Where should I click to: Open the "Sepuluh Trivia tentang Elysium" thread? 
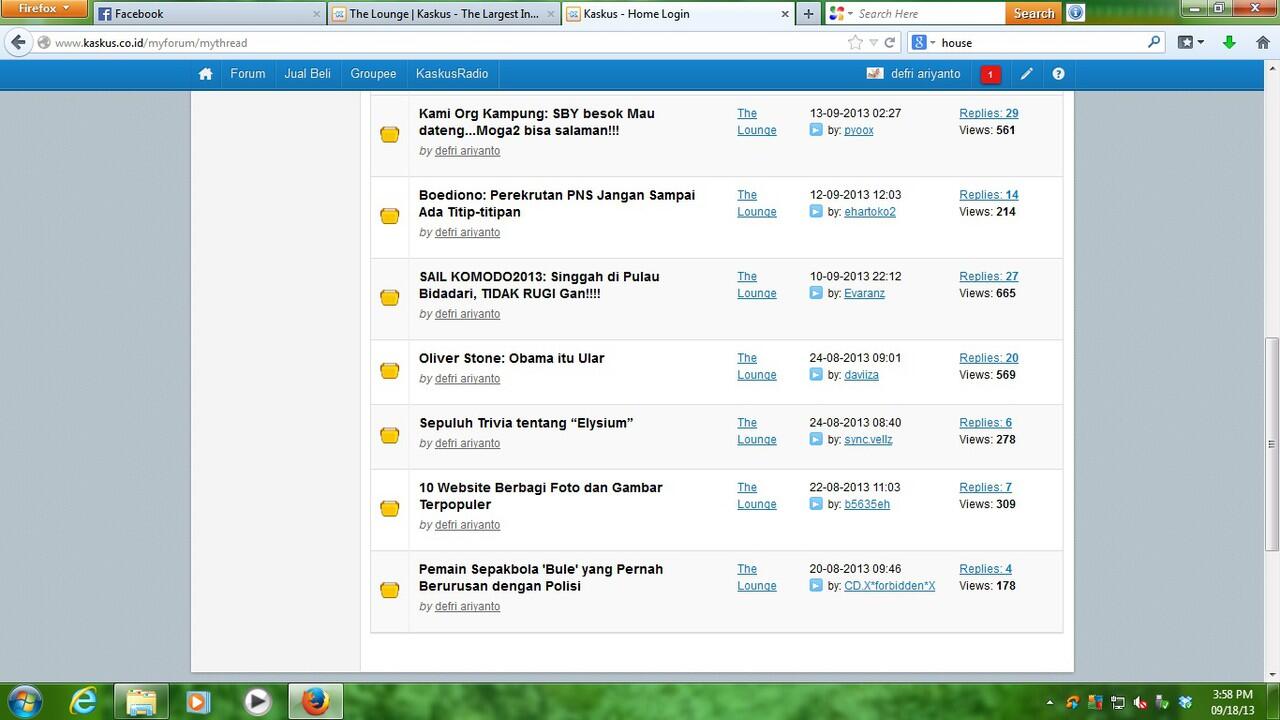(x=525, y=423)
